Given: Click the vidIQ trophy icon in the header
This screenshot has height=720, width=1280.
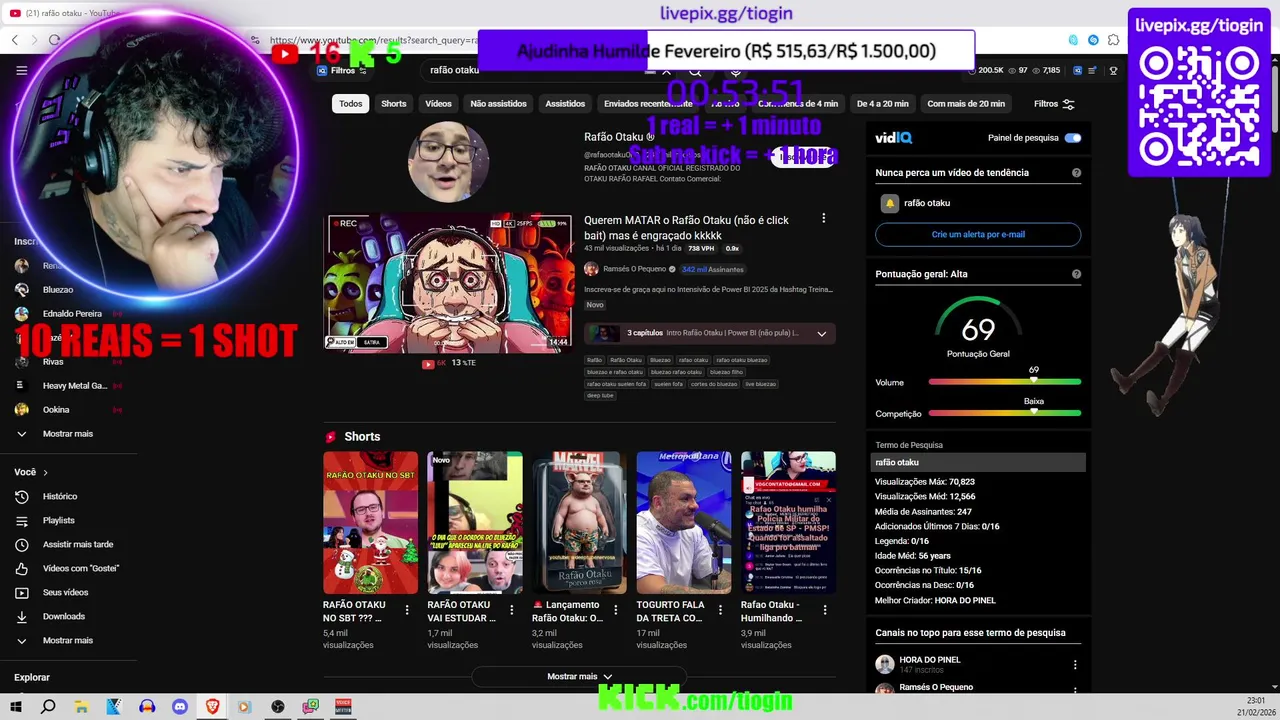Looking at the screenshot, I should click(x=1113, y=71).
